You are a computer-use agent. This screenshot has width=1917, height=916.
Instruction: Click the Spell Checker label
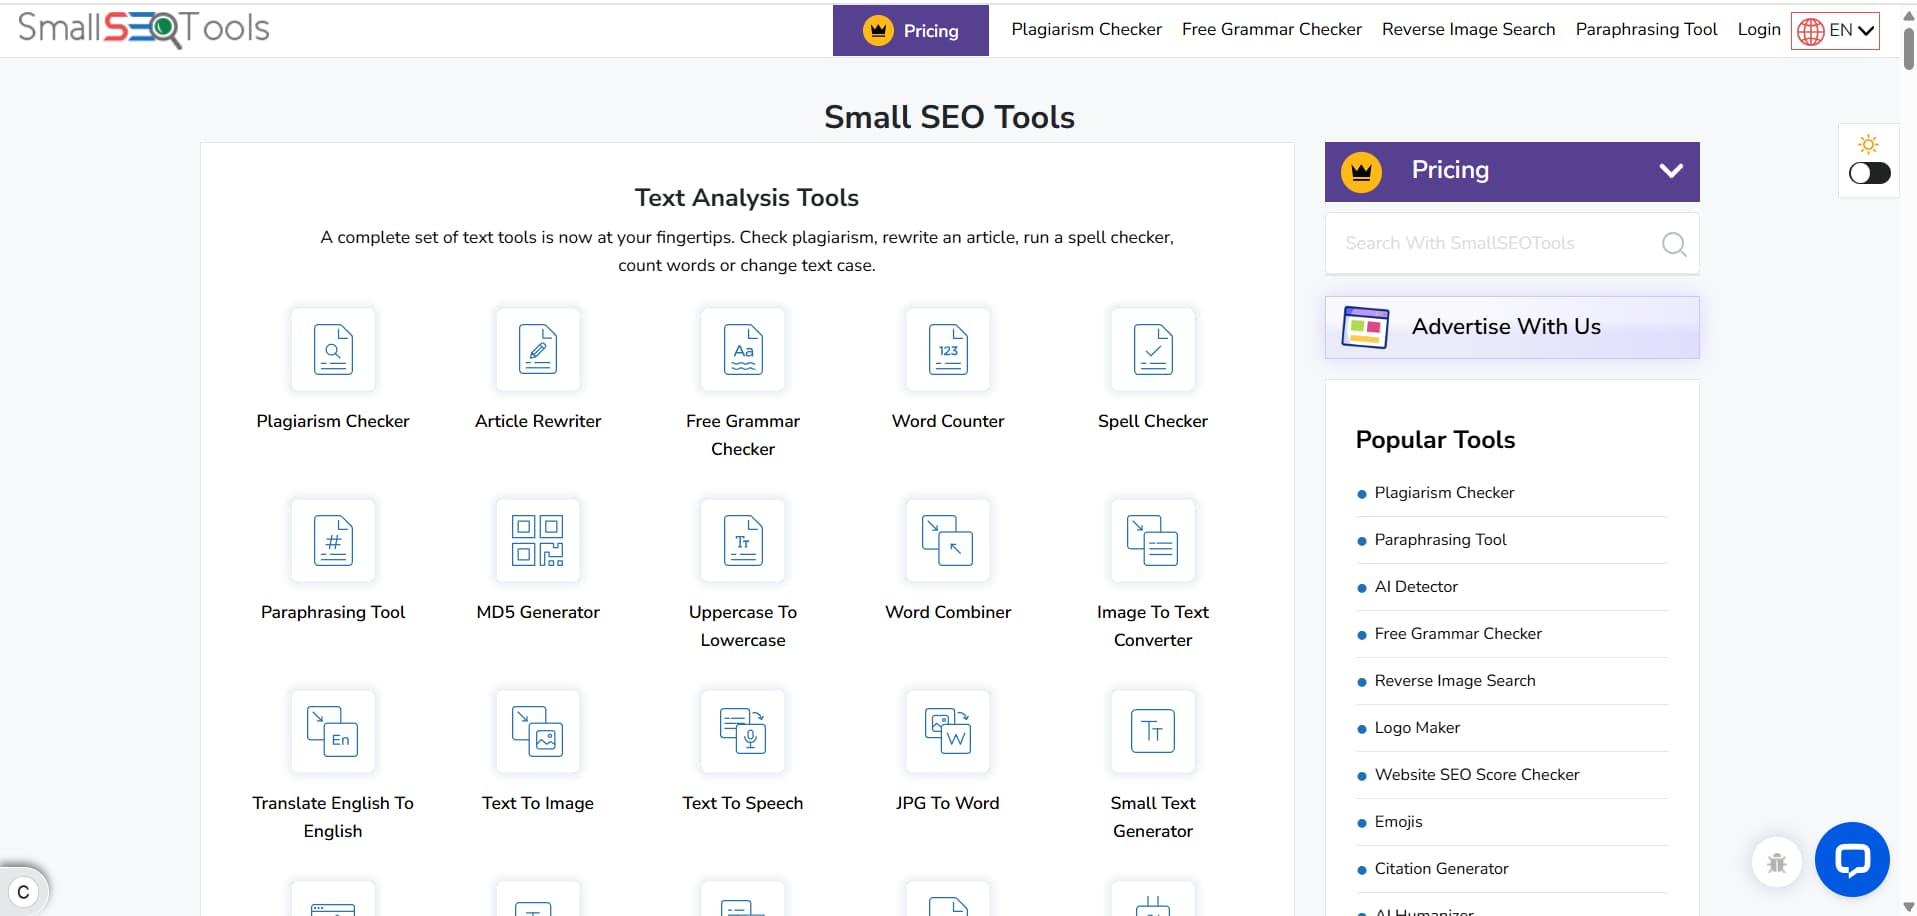click(1153, 421)
